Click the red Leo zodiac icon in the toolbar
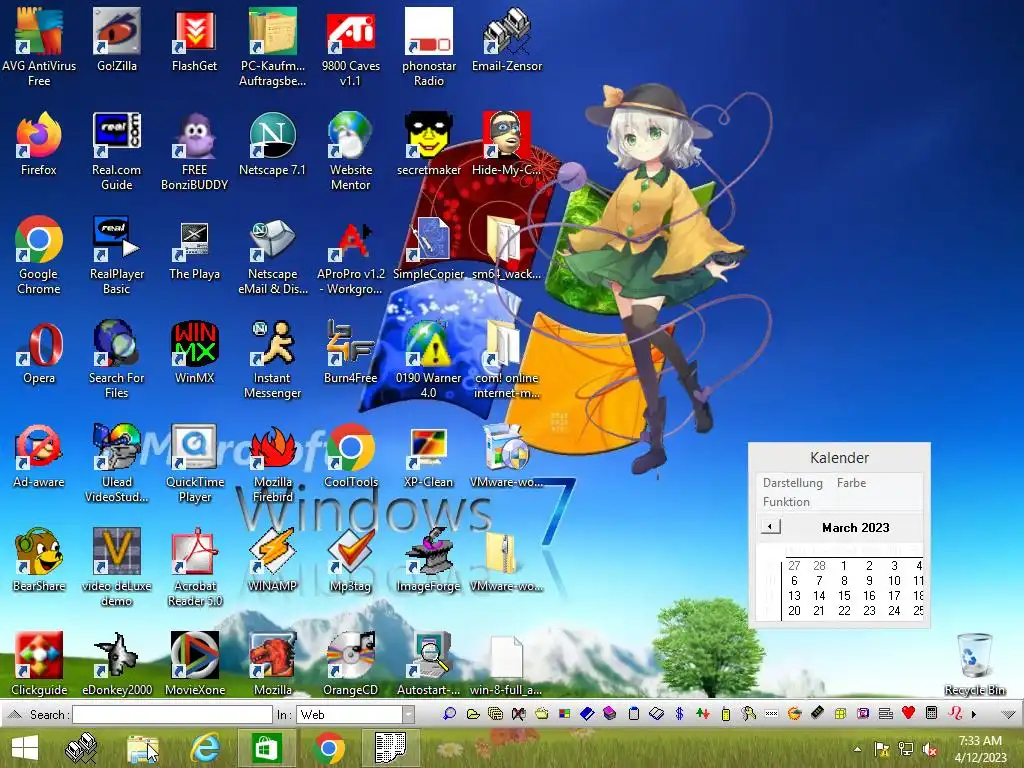The height and width of the screenshot is (768, 1024). click(x=955, y=713)
